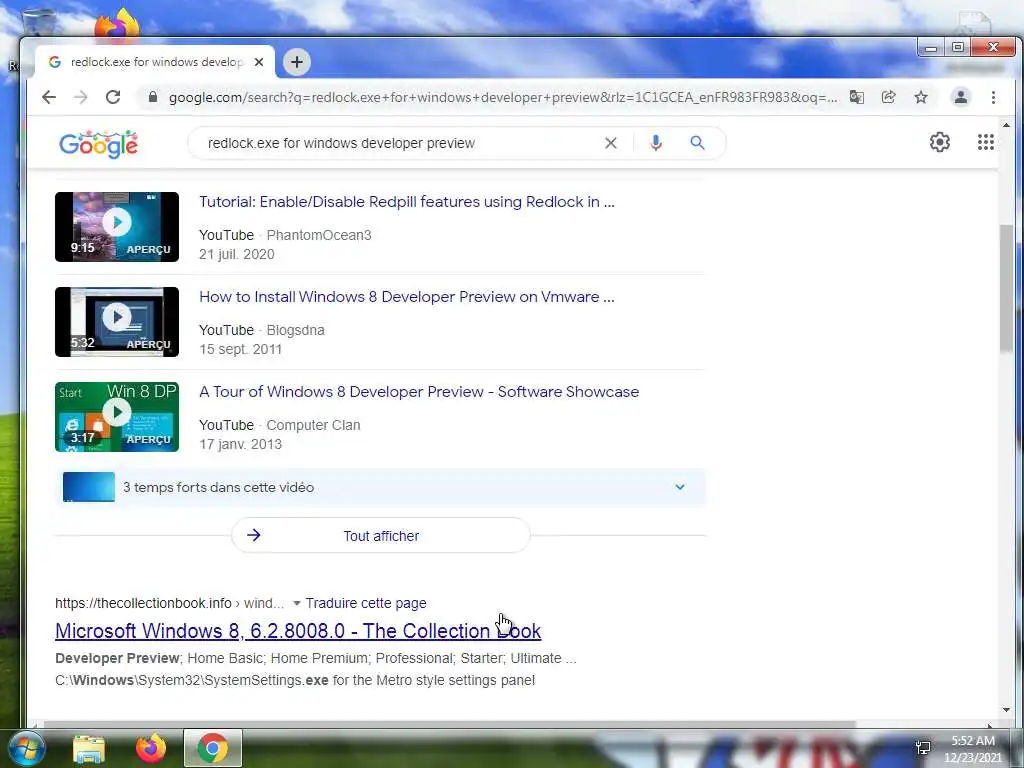Viewport: 1024px width, 768px height.
Task: Open Google settings gear
Action: point(940,142)
